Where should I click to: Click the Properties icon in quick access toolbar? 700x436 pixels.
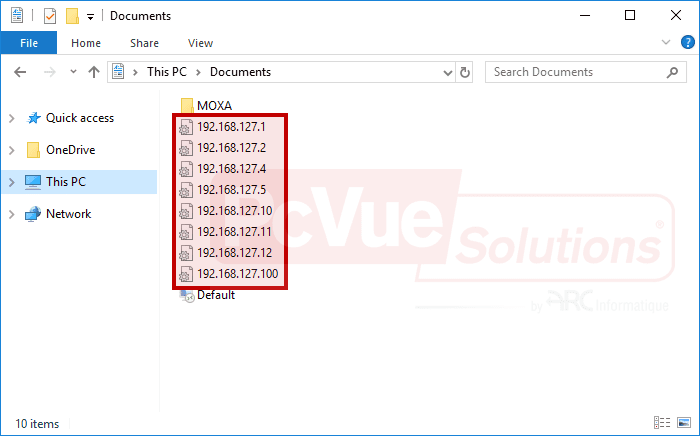(49, 16)
